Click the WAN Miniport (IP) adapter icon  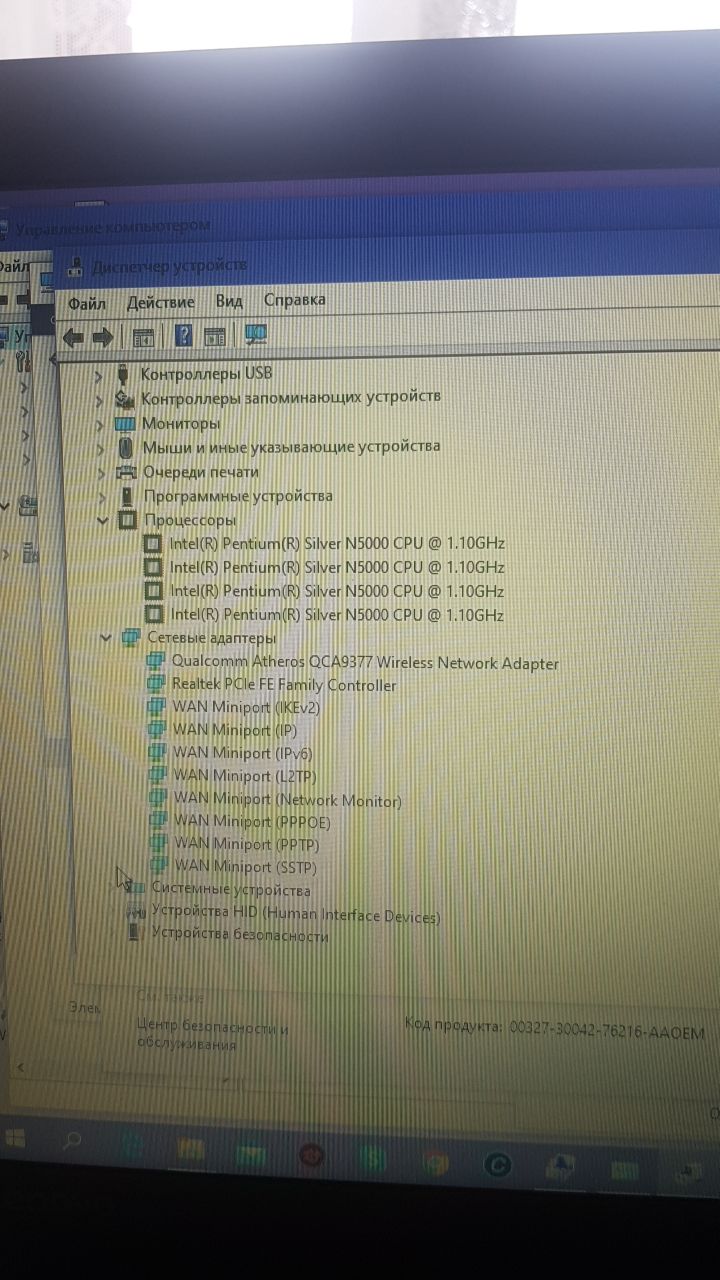pos(157,730)
